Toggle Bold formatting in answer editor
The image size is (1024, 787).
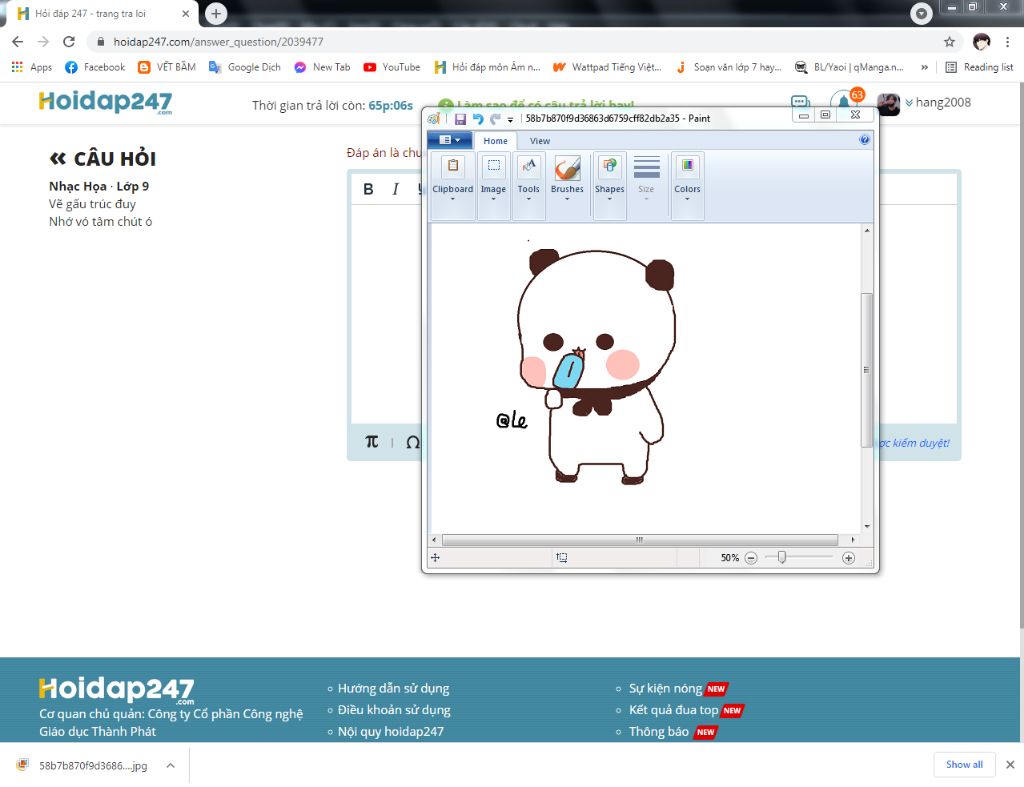[368, 189]
